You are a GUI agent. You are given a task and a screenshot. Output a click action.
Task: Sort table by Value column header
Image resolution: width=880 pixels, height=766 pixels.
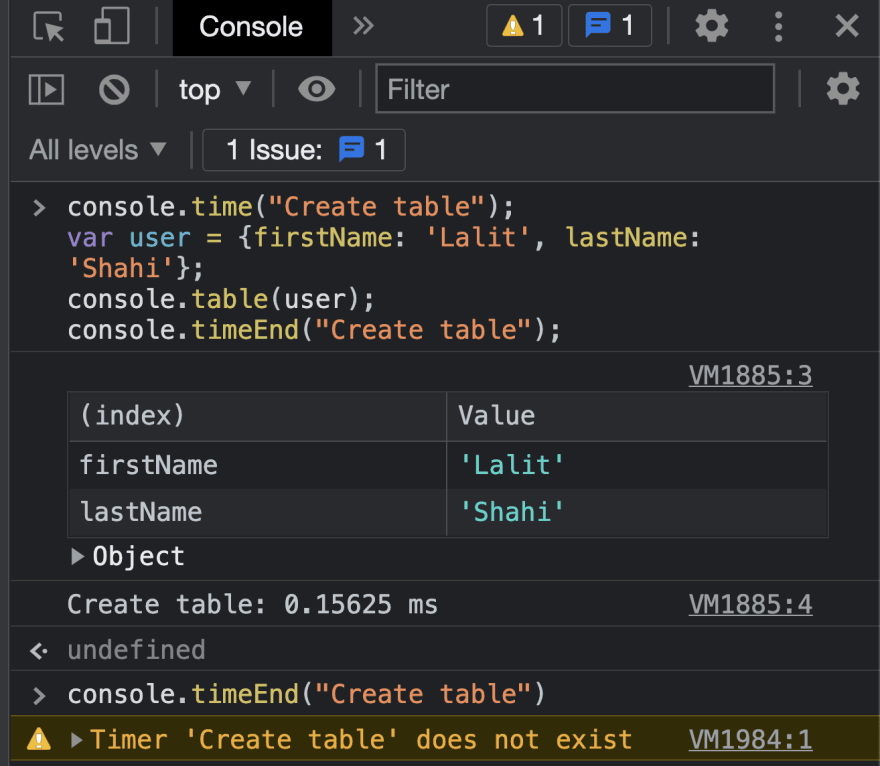636,416
